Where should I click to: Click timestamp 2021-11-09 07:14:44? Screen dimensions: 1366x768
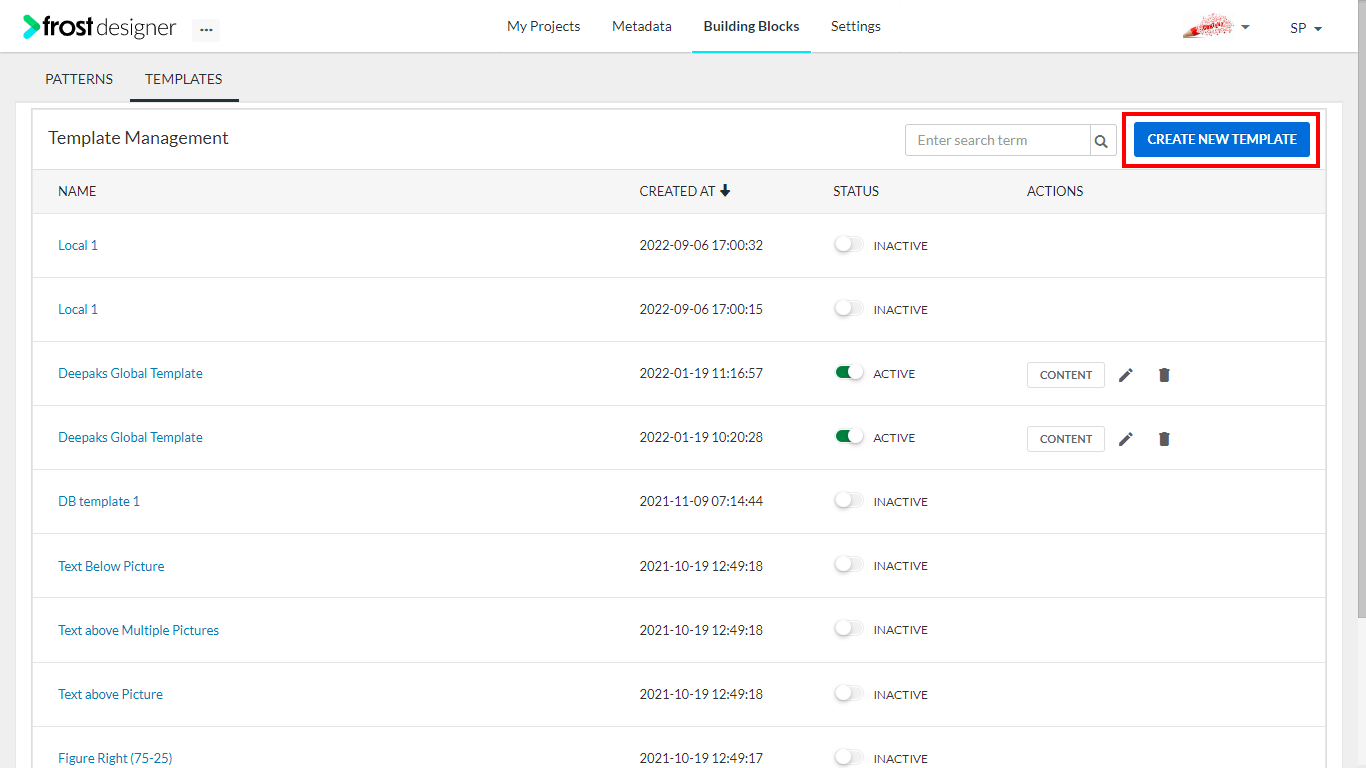pos(701,501)
